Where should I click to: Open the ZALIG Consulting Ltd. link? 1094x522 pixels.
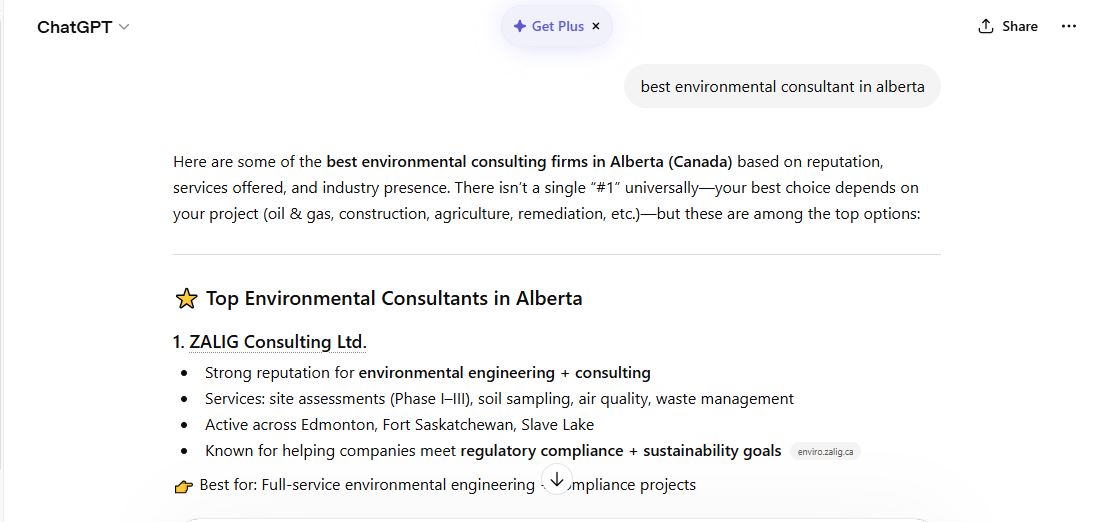click(x=277, y=342)
